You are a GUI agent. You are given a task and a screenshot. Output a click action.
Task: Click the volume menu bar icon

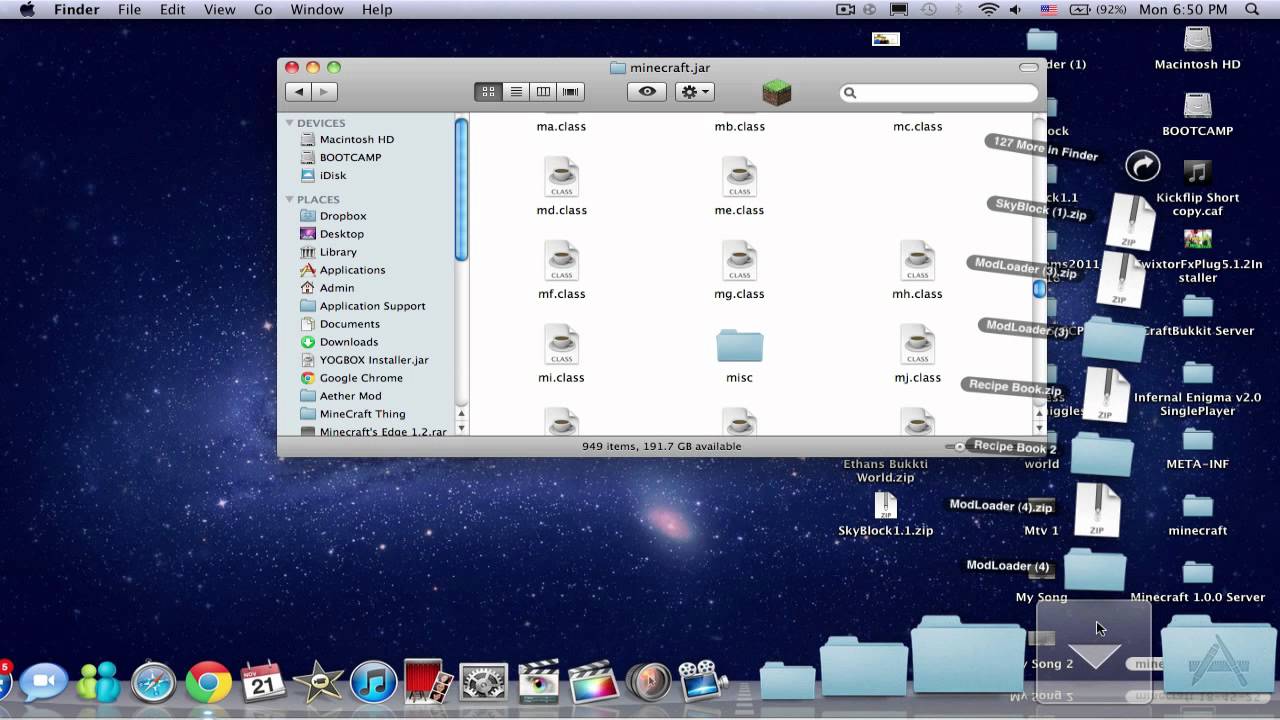[x=1016, y=10]
